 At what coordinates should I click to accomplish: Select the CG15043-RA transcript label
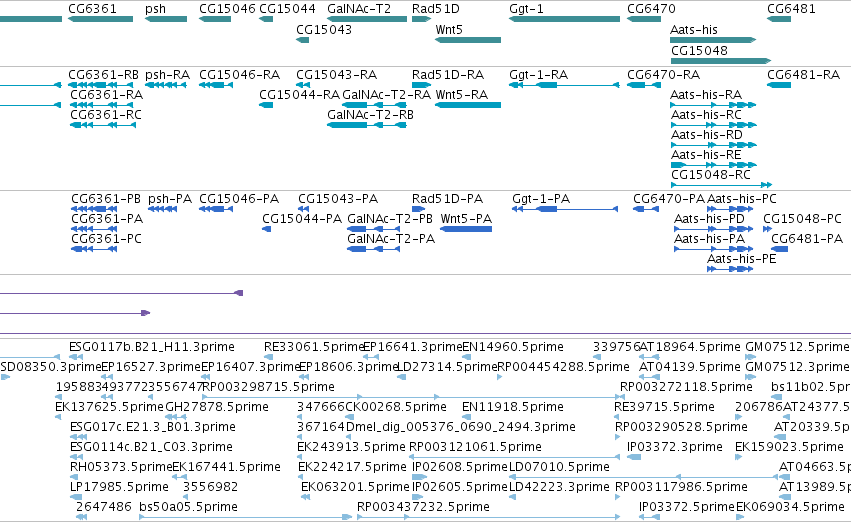coord(336,74)
